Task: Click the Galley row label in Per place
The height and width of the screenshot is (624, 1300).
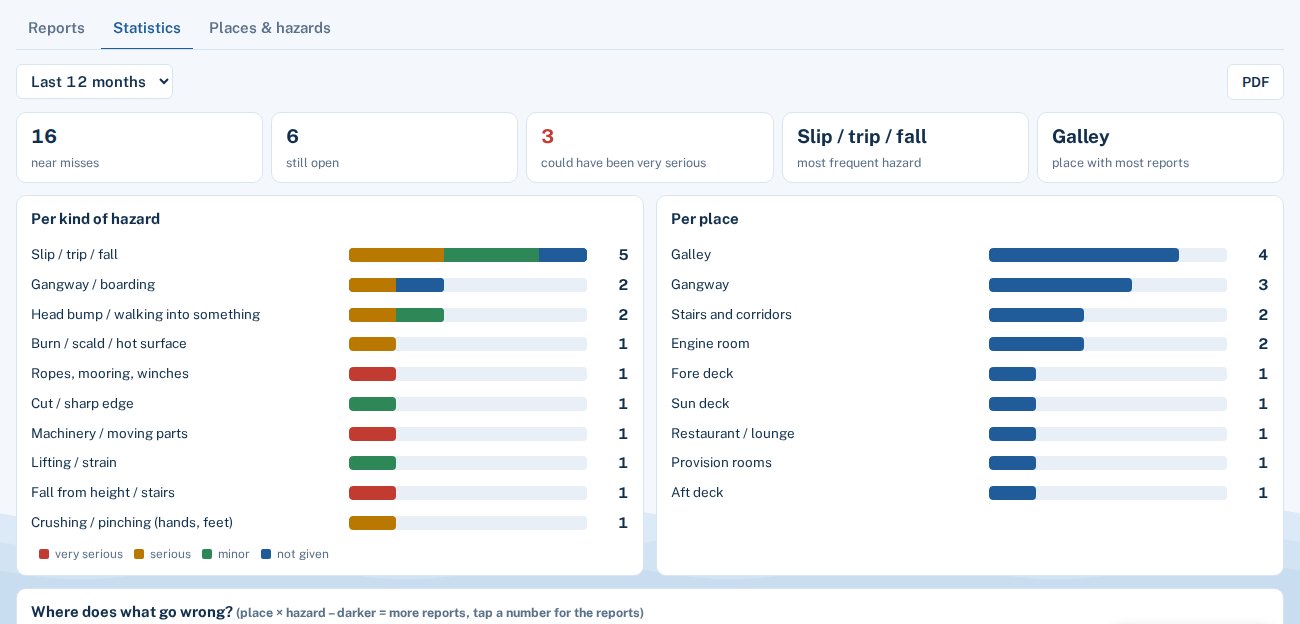Action: tap(691, 255)
